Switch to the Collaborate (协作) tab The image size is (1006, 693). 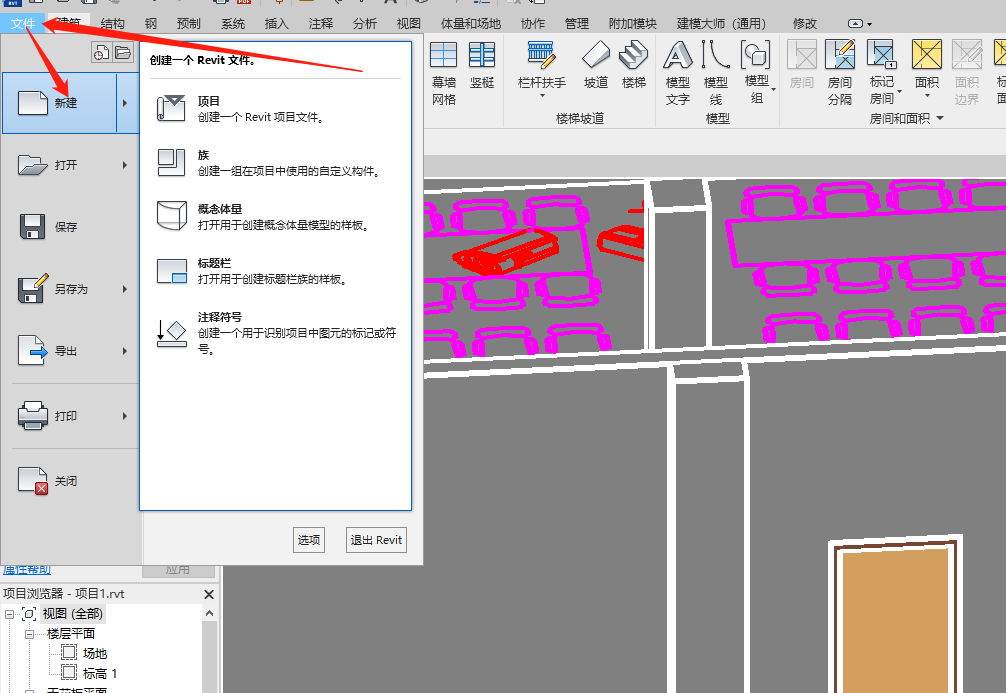pos(533,24)
